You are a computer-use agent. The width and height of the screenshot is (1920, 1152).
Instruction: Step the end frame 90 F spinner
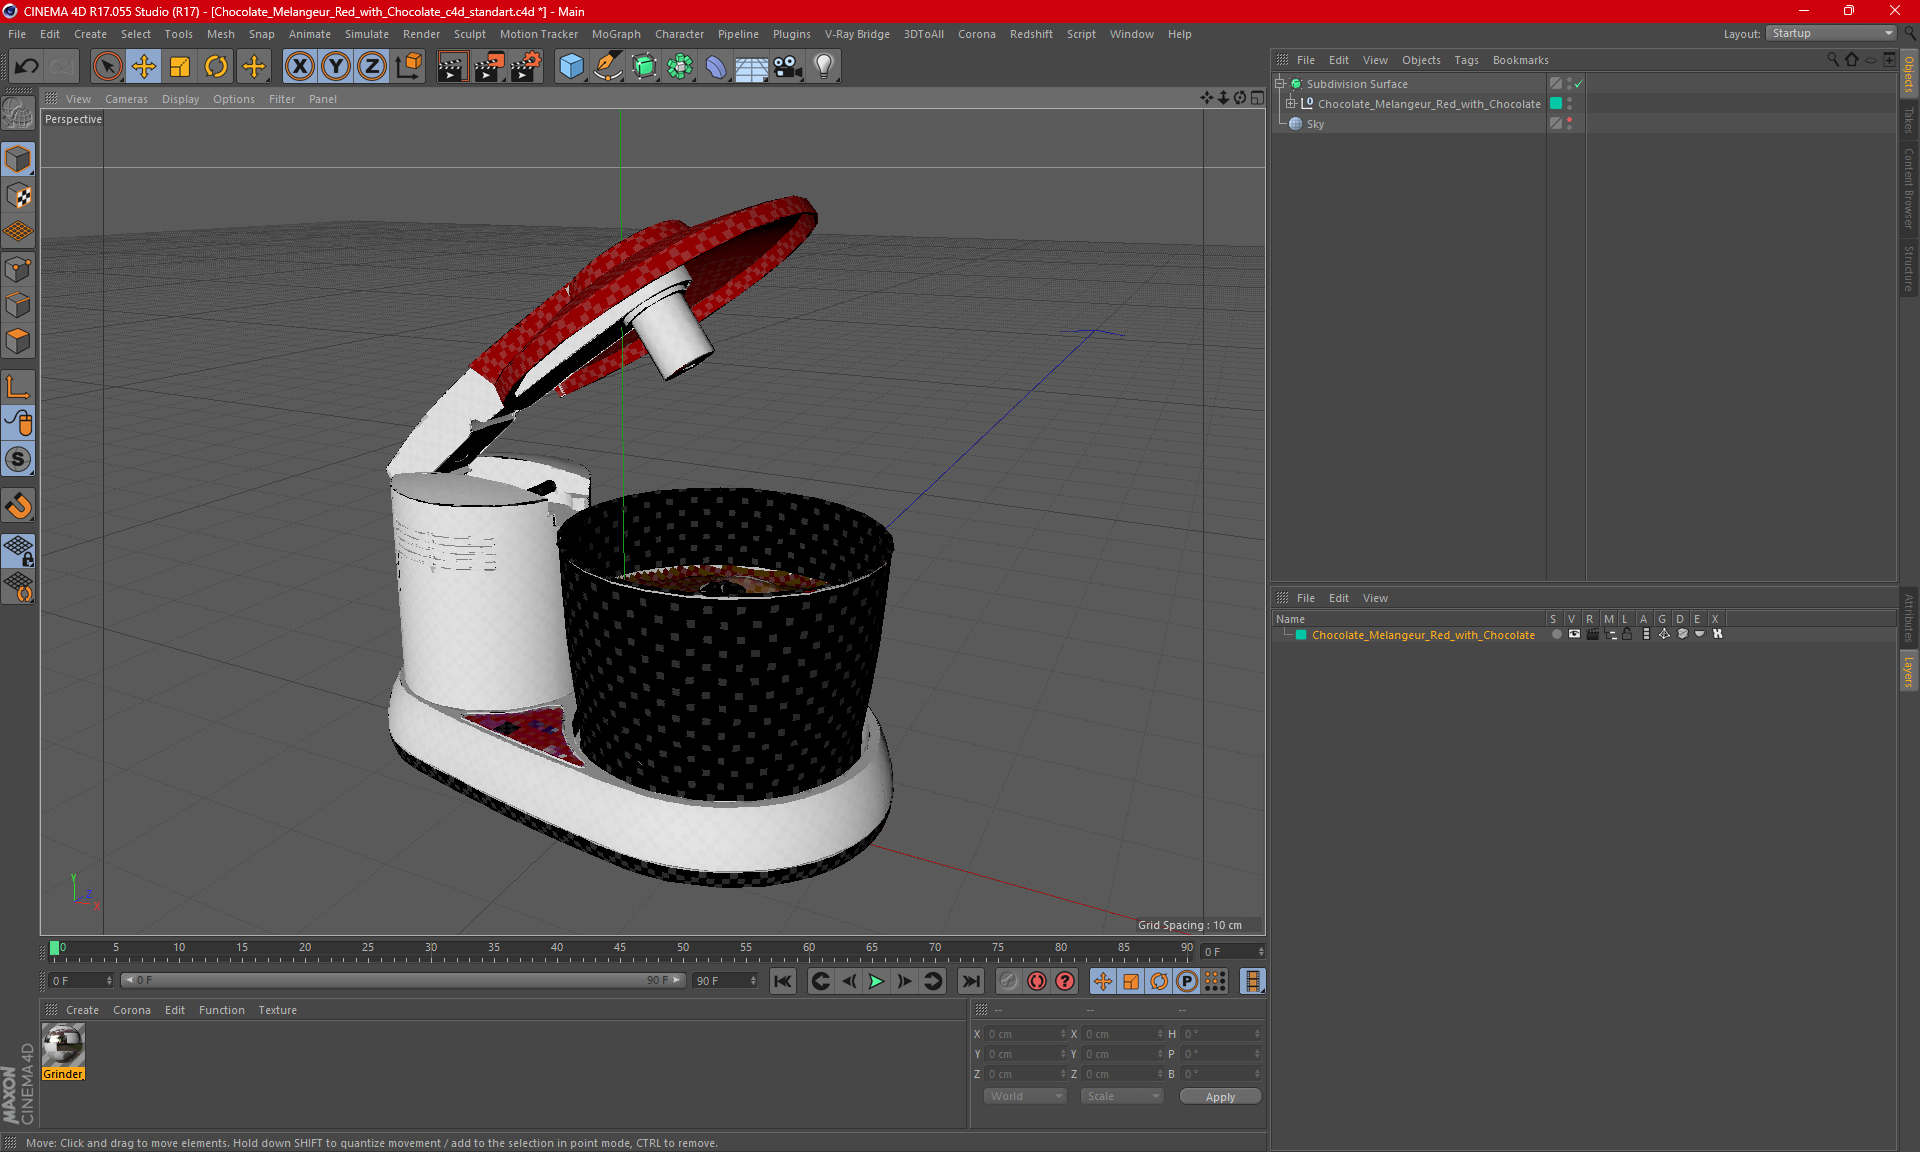click(x=753, y=981)
